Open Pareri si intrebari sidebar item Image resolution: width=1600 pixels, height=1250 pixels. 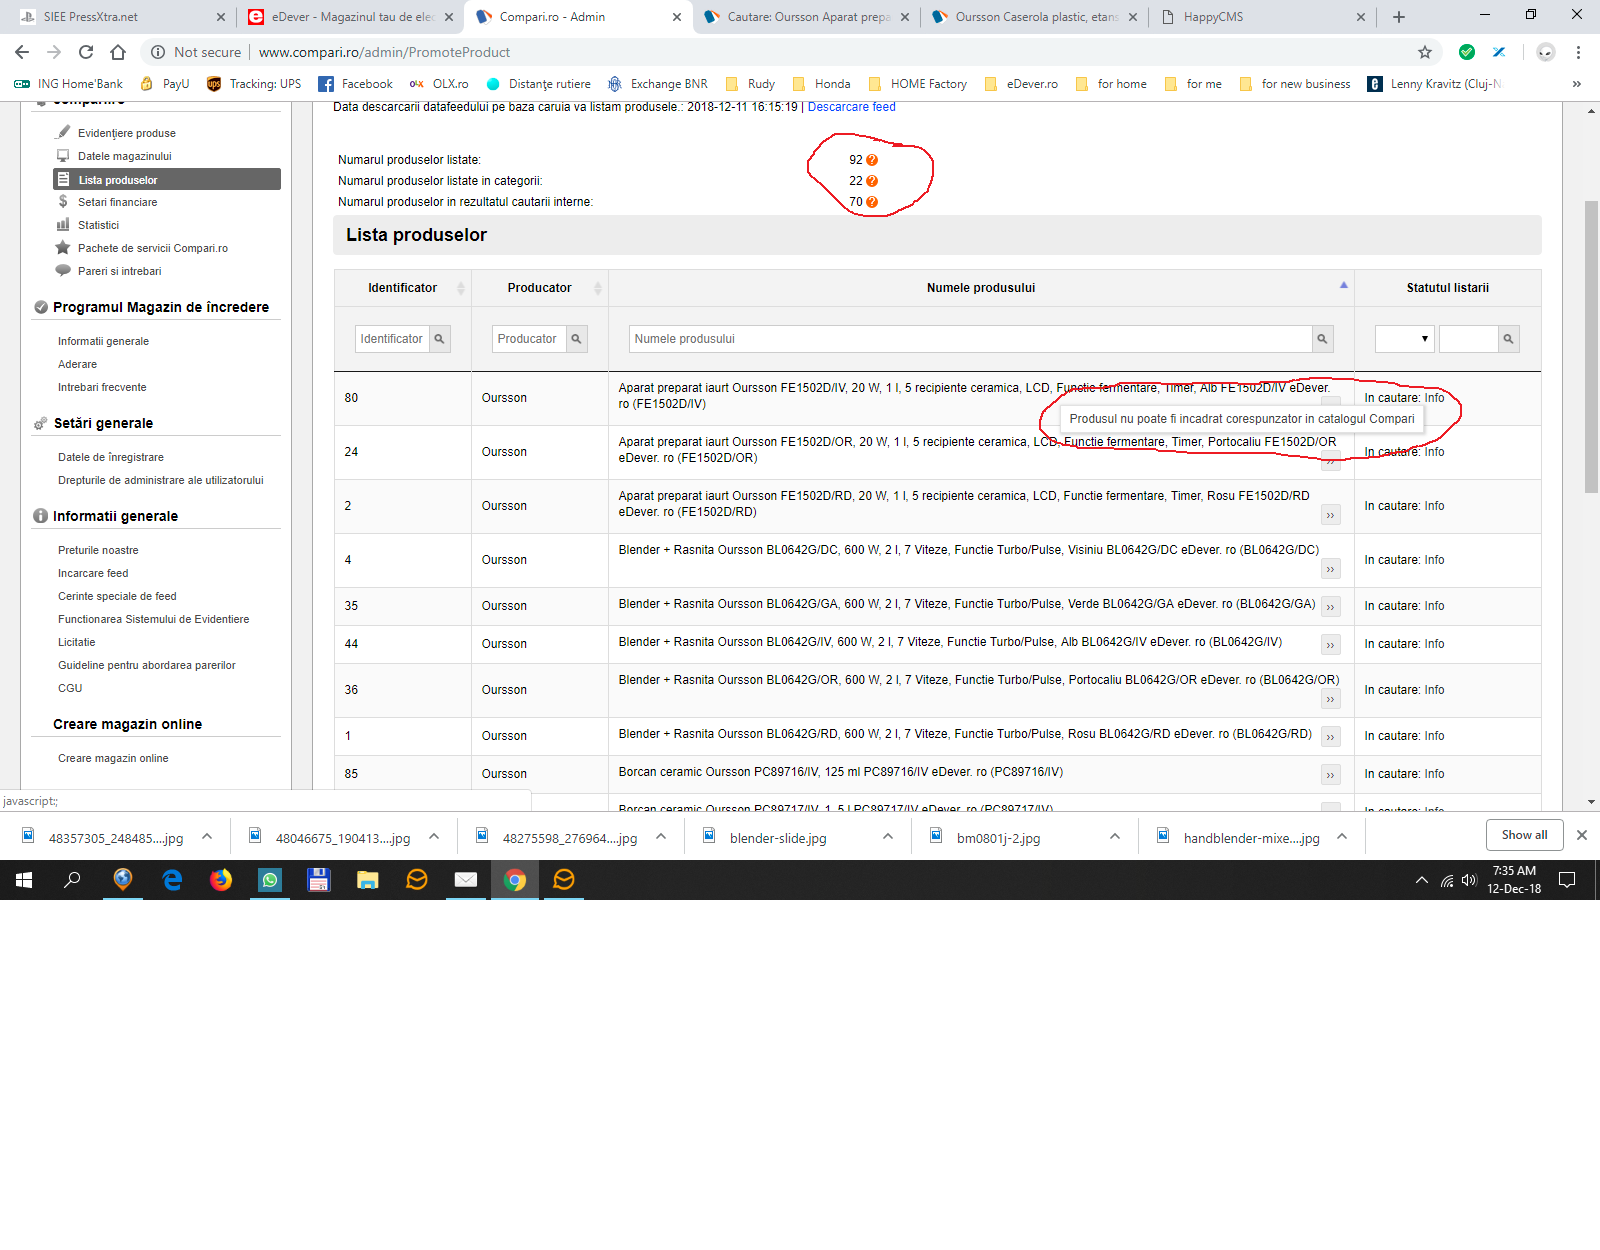119,271
